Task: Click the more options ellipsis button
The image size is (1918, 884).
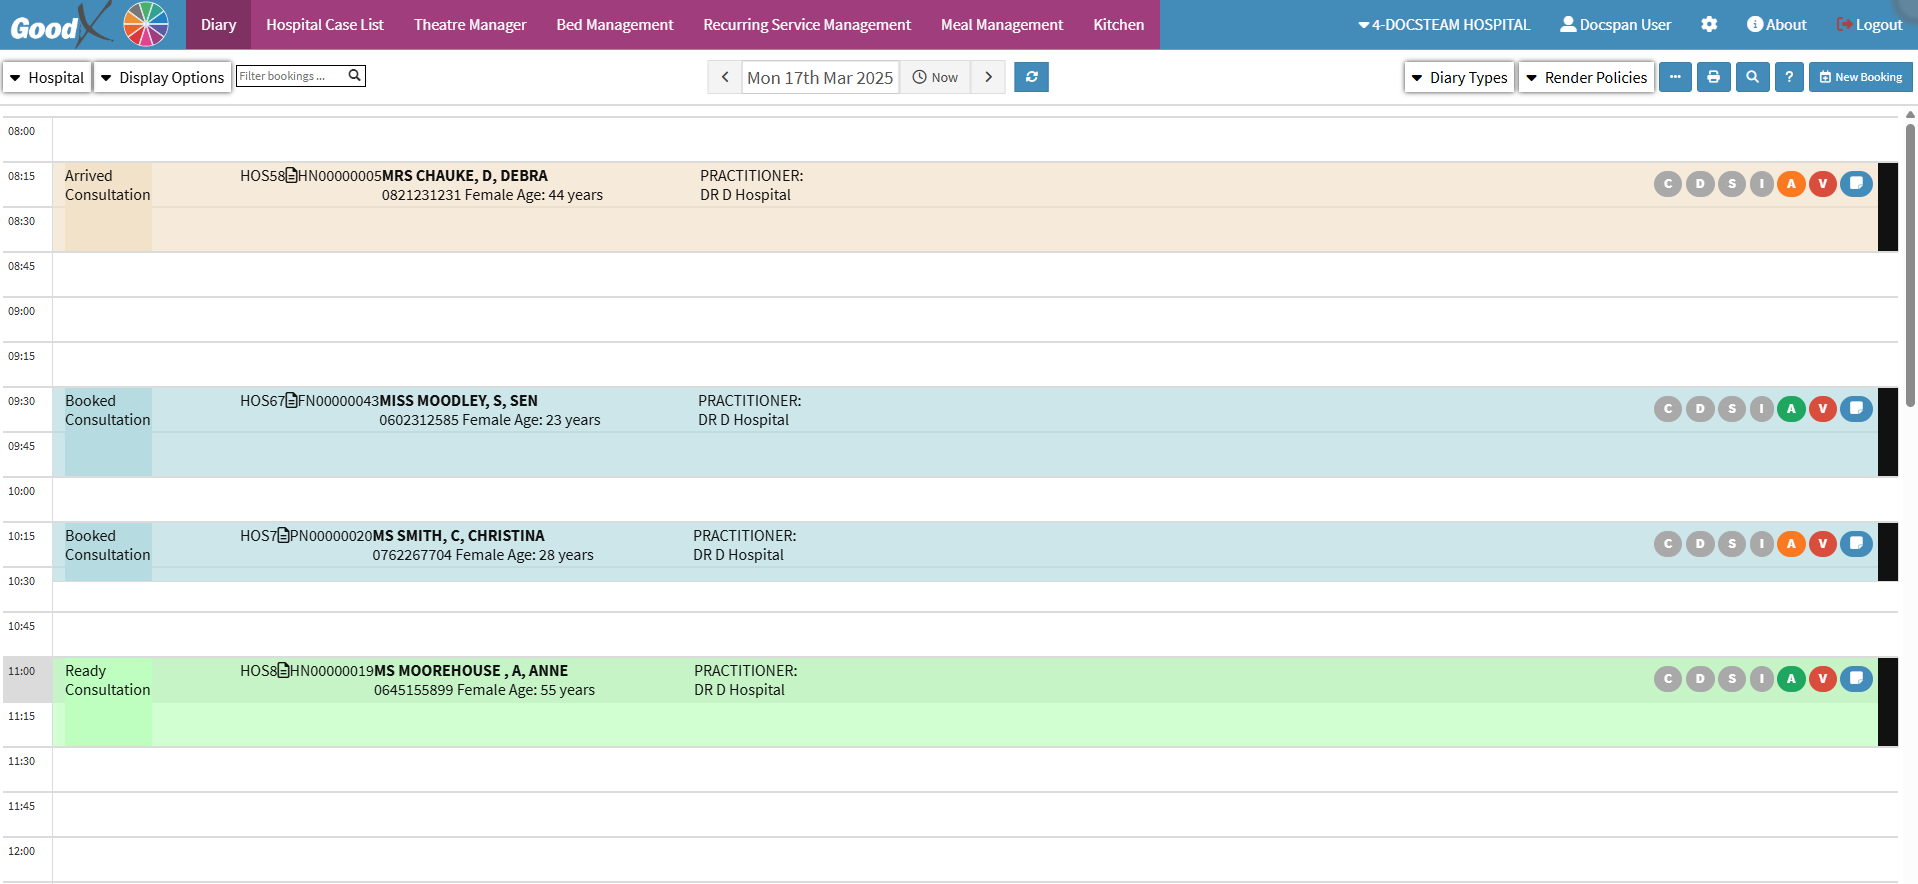Action: pyautogui.click(x=1675, y=77)
